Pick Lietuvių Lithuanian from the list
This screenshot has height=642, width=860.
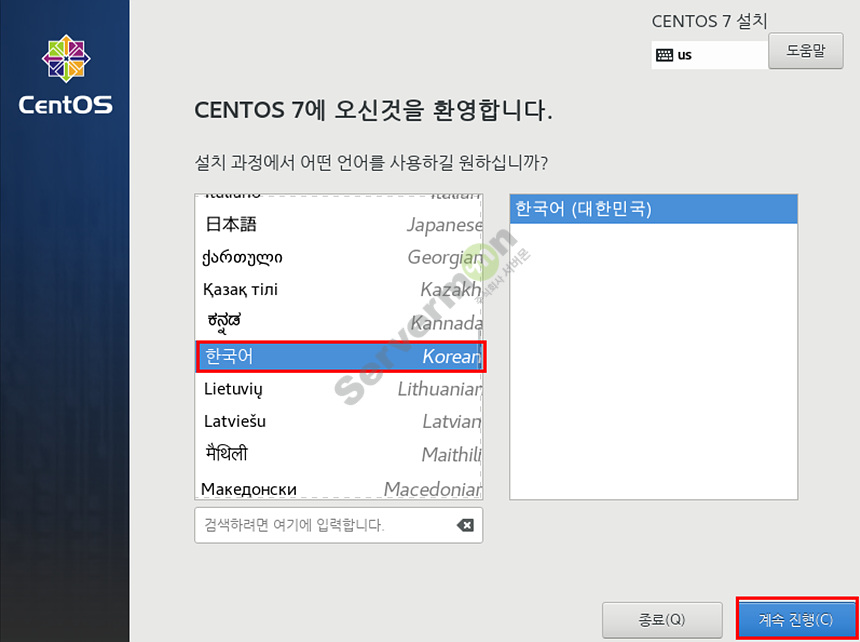tap(339, 389)
